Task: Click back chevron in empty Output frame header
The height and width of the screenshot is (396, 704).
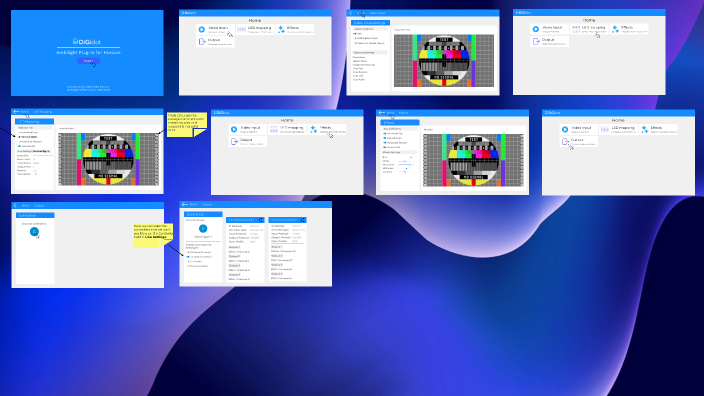Action: click(15, 206)
